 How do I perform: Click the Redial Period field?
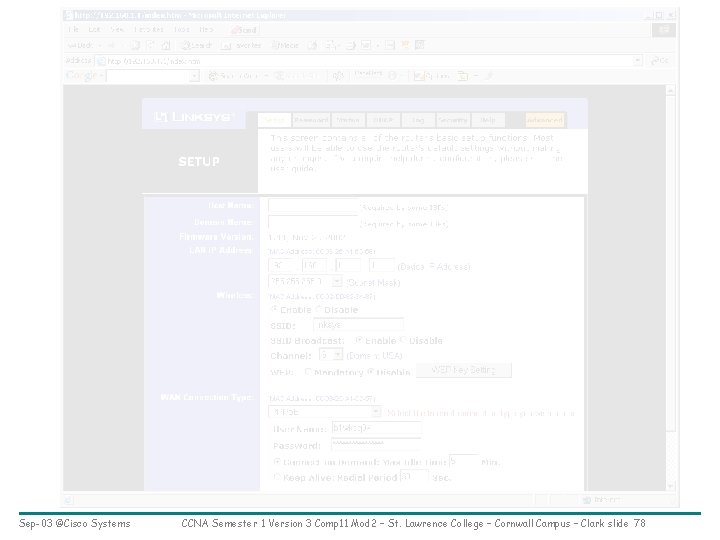click(x=414, y=477)
